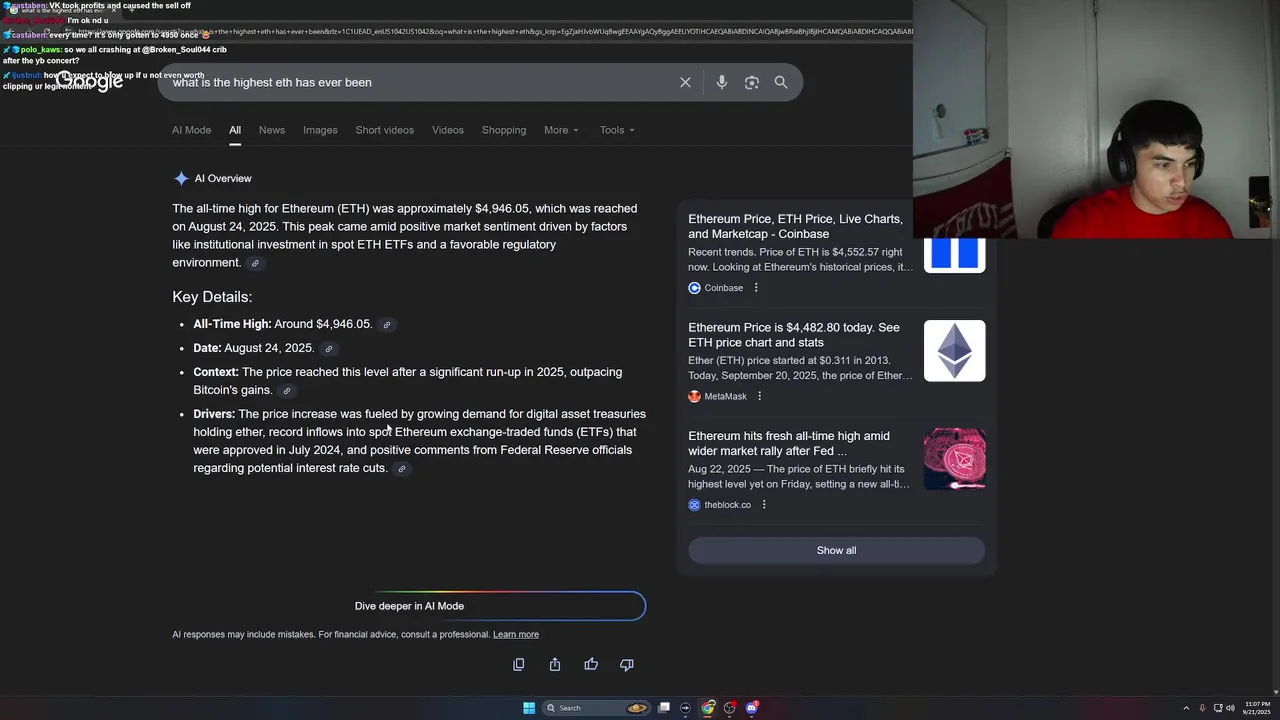Switch to AI Mode tab
Image resolution: width=1280 pixels, height=720 pixels.
click(191, 130)
